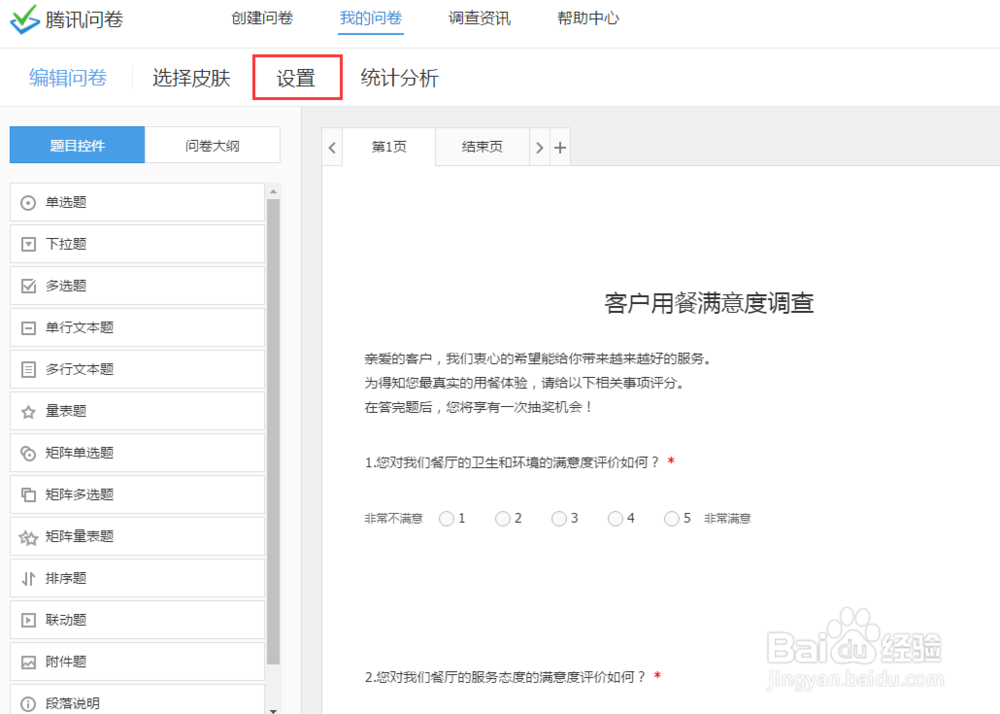The width and height of the screenshot is (1000, 714).
Task: Click the Tencent Questionnaire logo icon
Action: coord(22,18)
